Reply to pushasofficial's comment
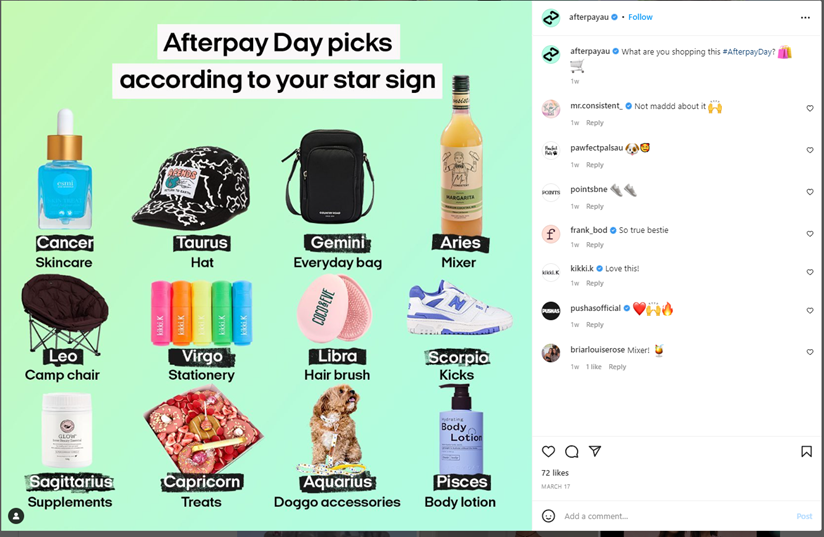This screenshot has height=537, width=824. click(x=595, y=325)
